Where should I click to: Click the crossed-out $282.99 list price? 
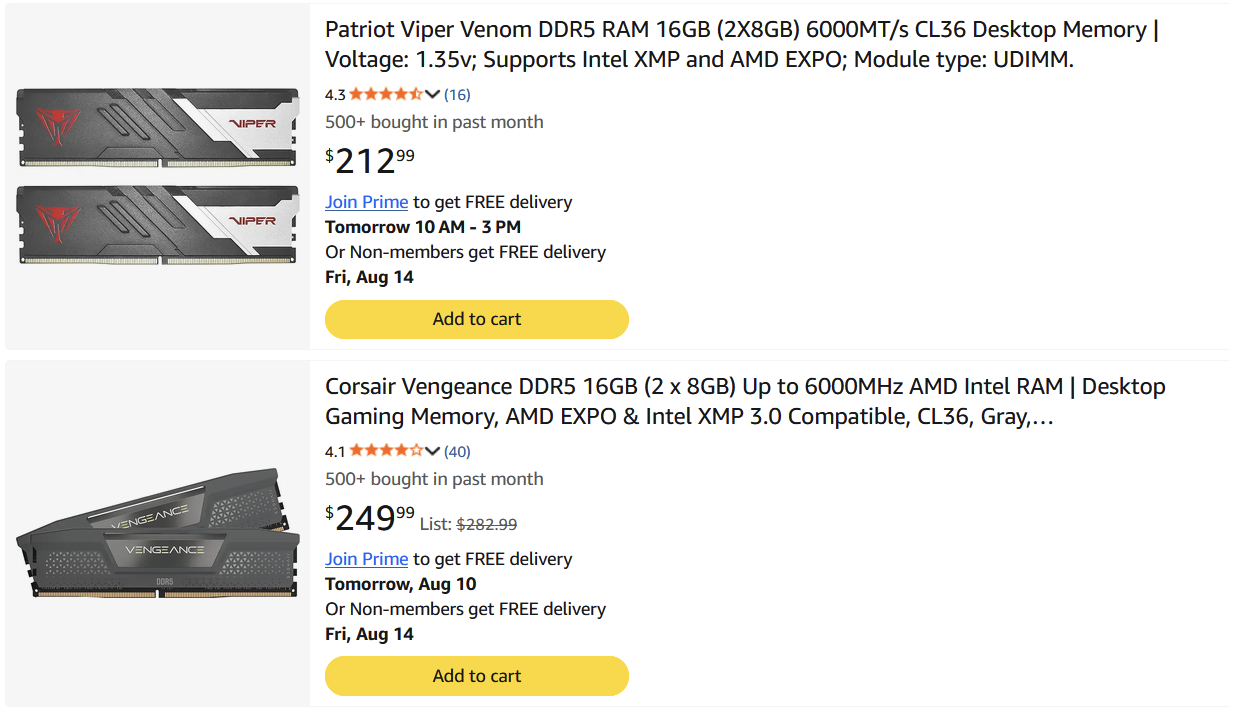pos(487,524)
